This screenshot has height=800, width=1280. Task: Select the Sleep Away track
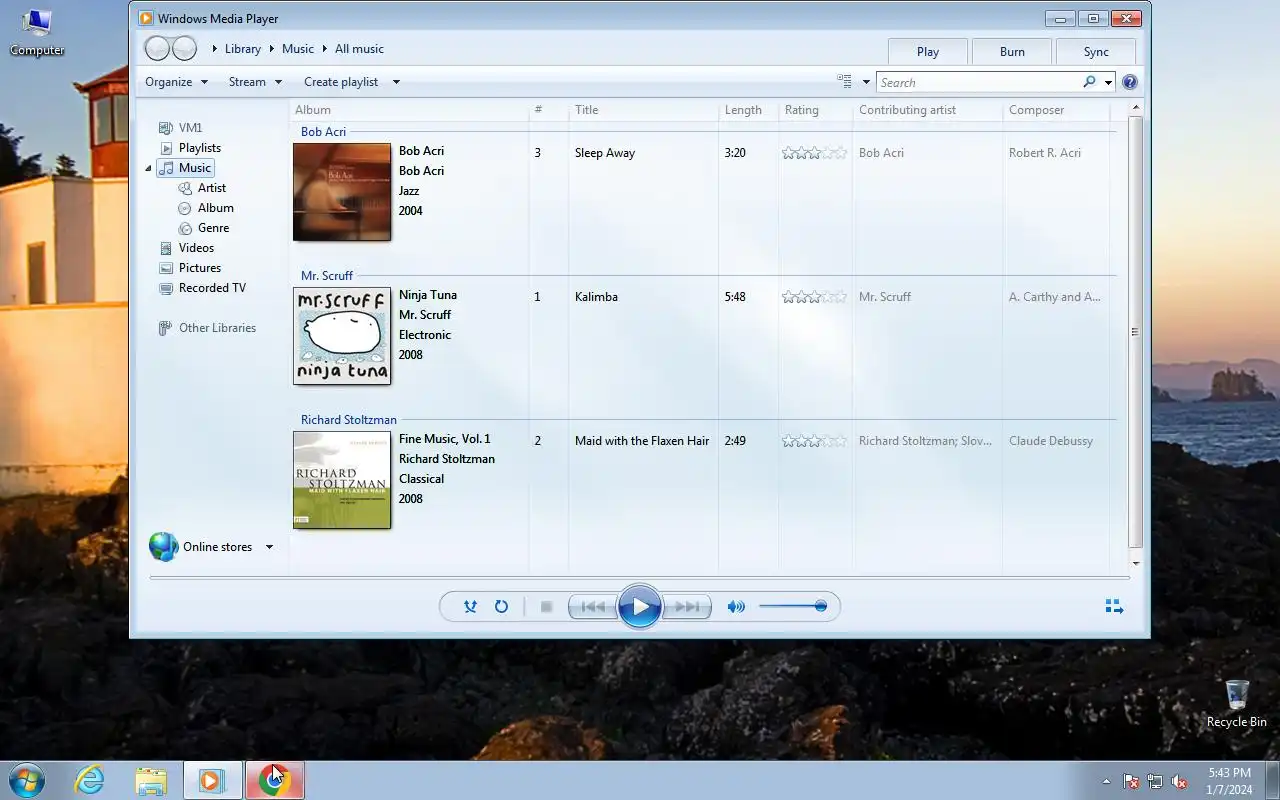coord(605,153)
